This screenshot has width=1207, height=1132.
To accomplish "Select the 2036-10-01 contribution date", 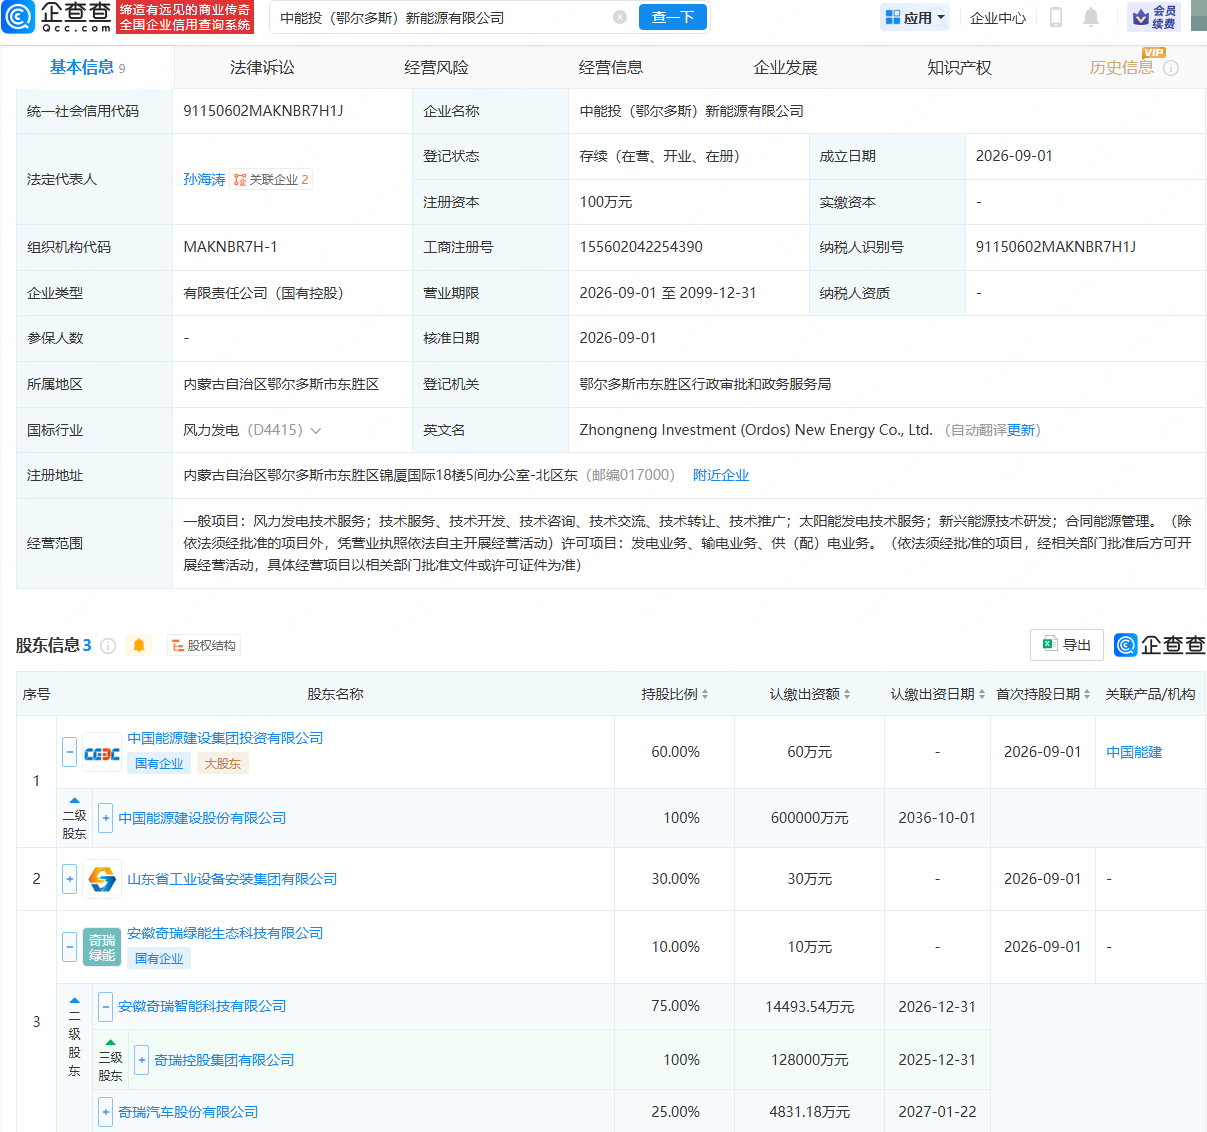I will click(937, 818).
